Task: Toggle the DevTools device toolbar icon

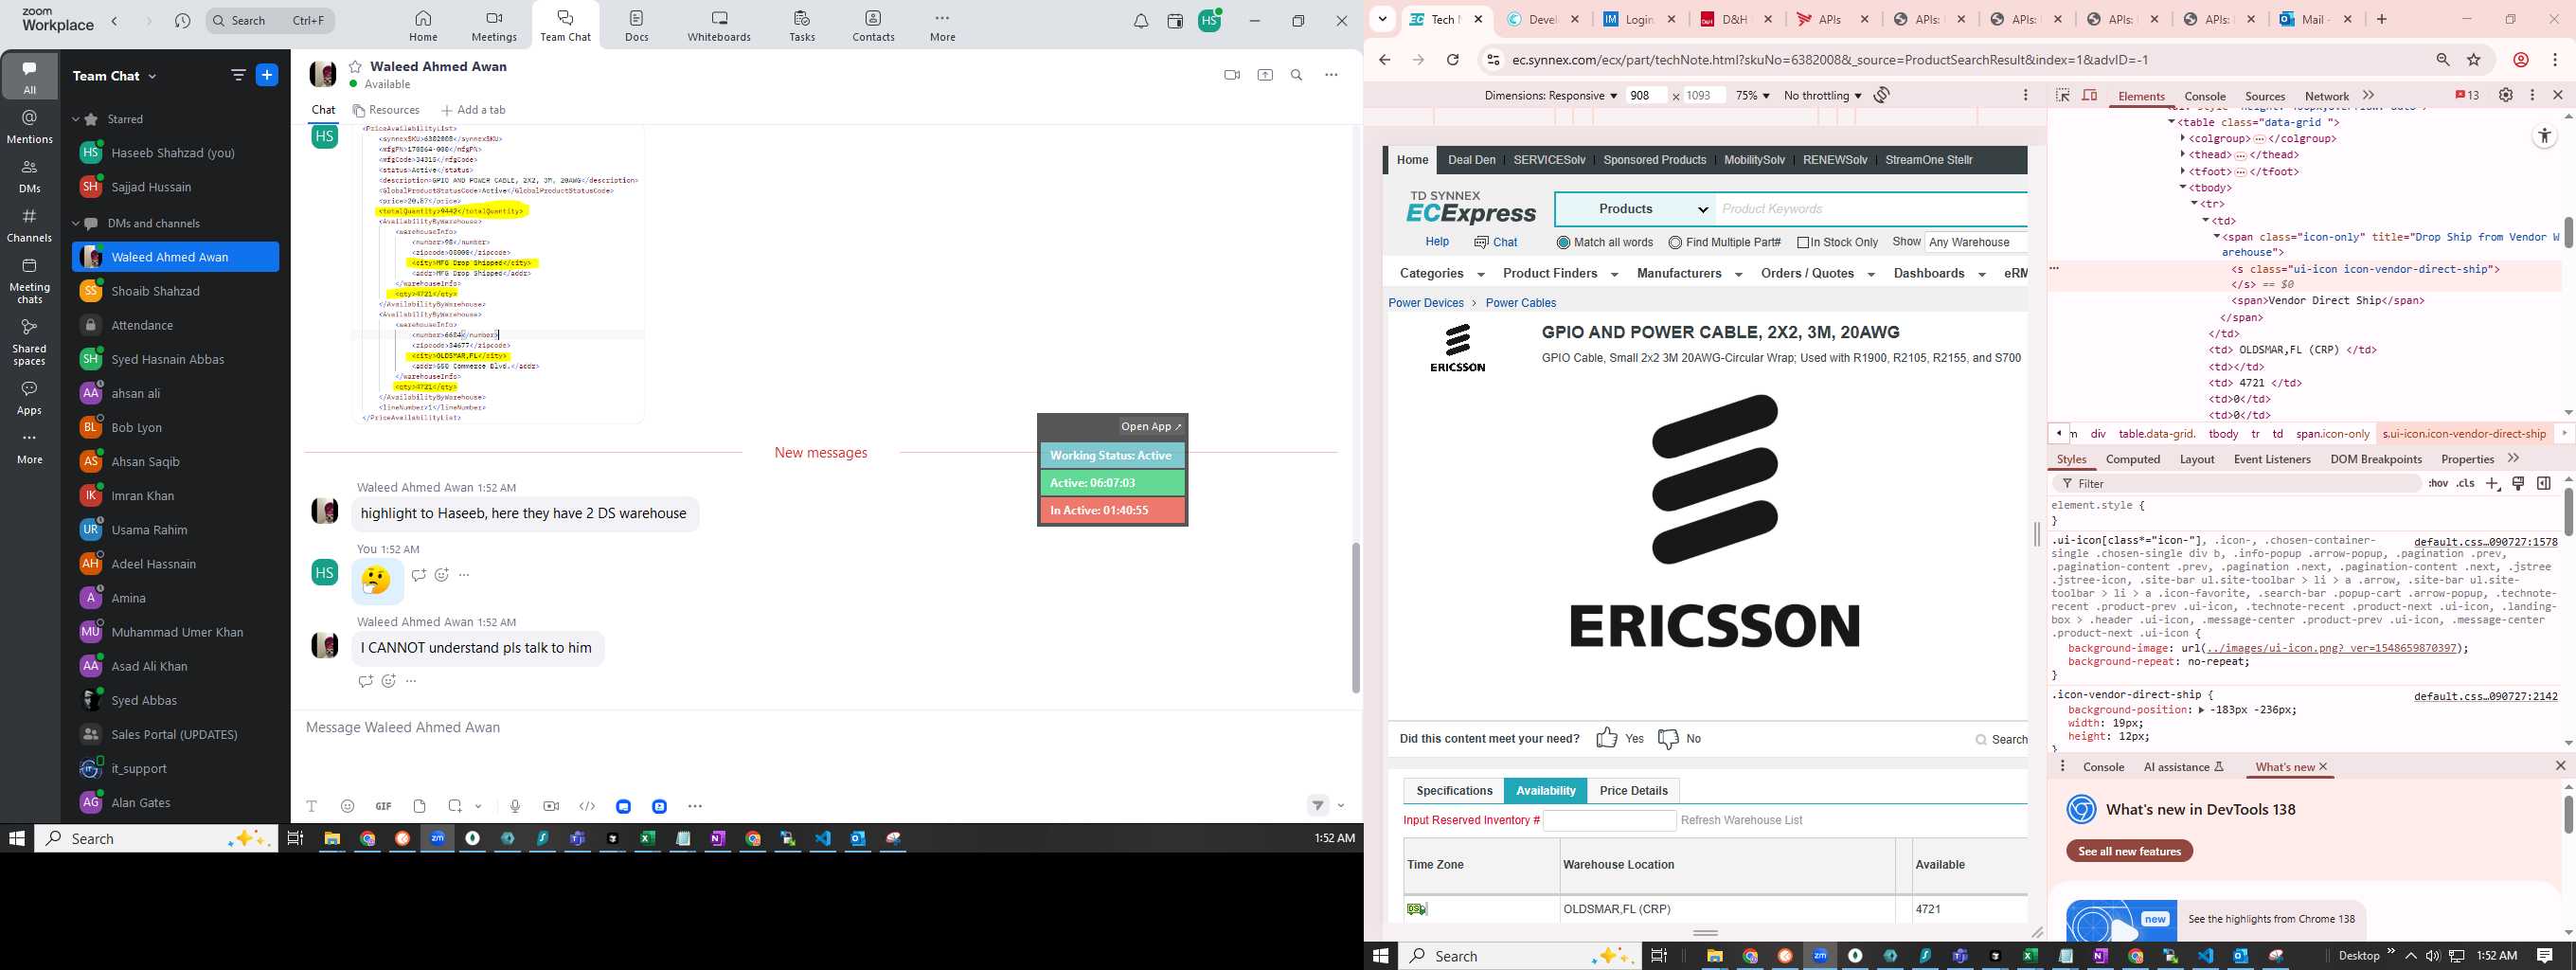Action: point(2090,95)
